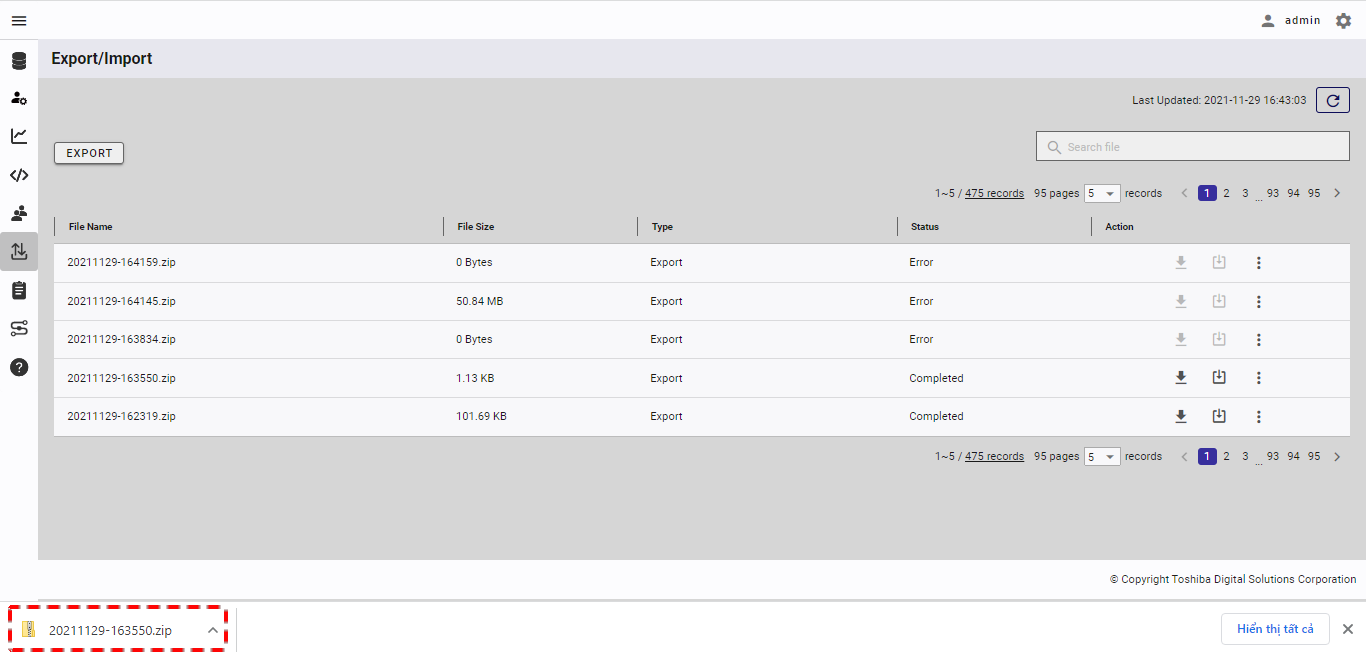The height and width of the screenshot is (656, 1366).
Task: Open more actions for 20211129-164159.zip
Action: coord(1259,263)
